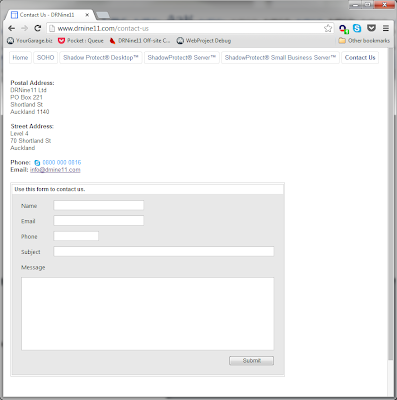The height and width of the screenshot is (400, 397).
Task: Select the Contact Us - DRNine11 tab
Action: pos(50,15)
